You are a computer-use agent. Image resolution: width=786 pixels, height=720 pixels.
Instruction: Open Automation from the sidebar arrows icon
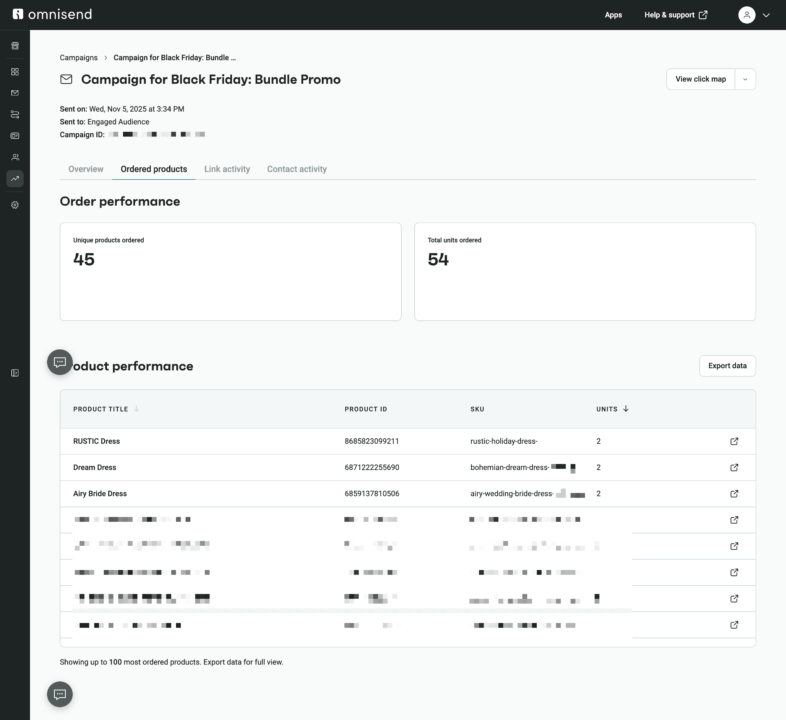tap(15, 114)
